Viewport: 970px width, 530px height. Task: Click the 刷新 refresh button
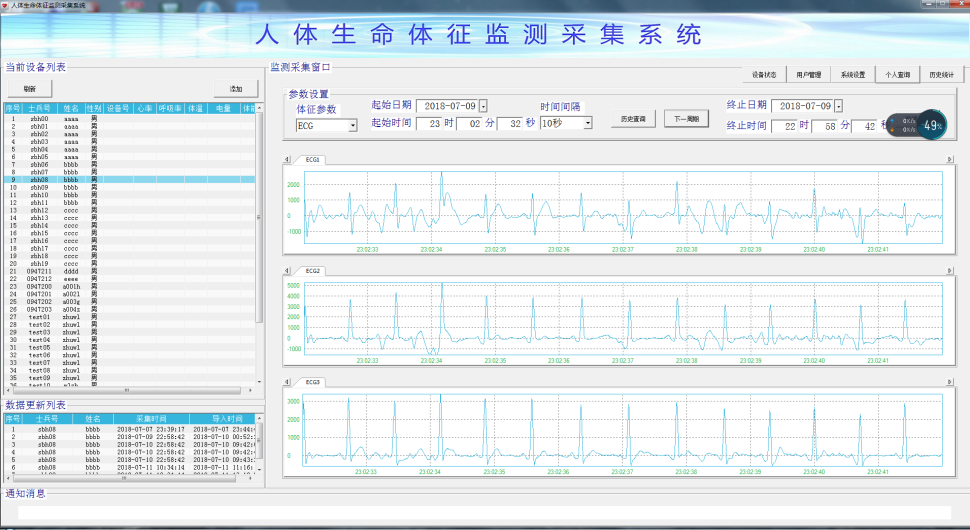point(30,89)
